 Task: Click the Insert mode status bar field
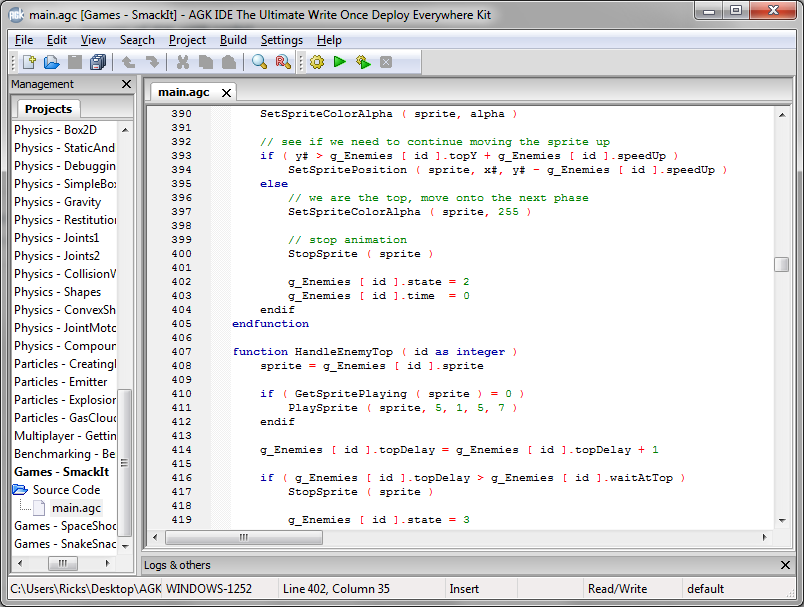click(480, 589)
